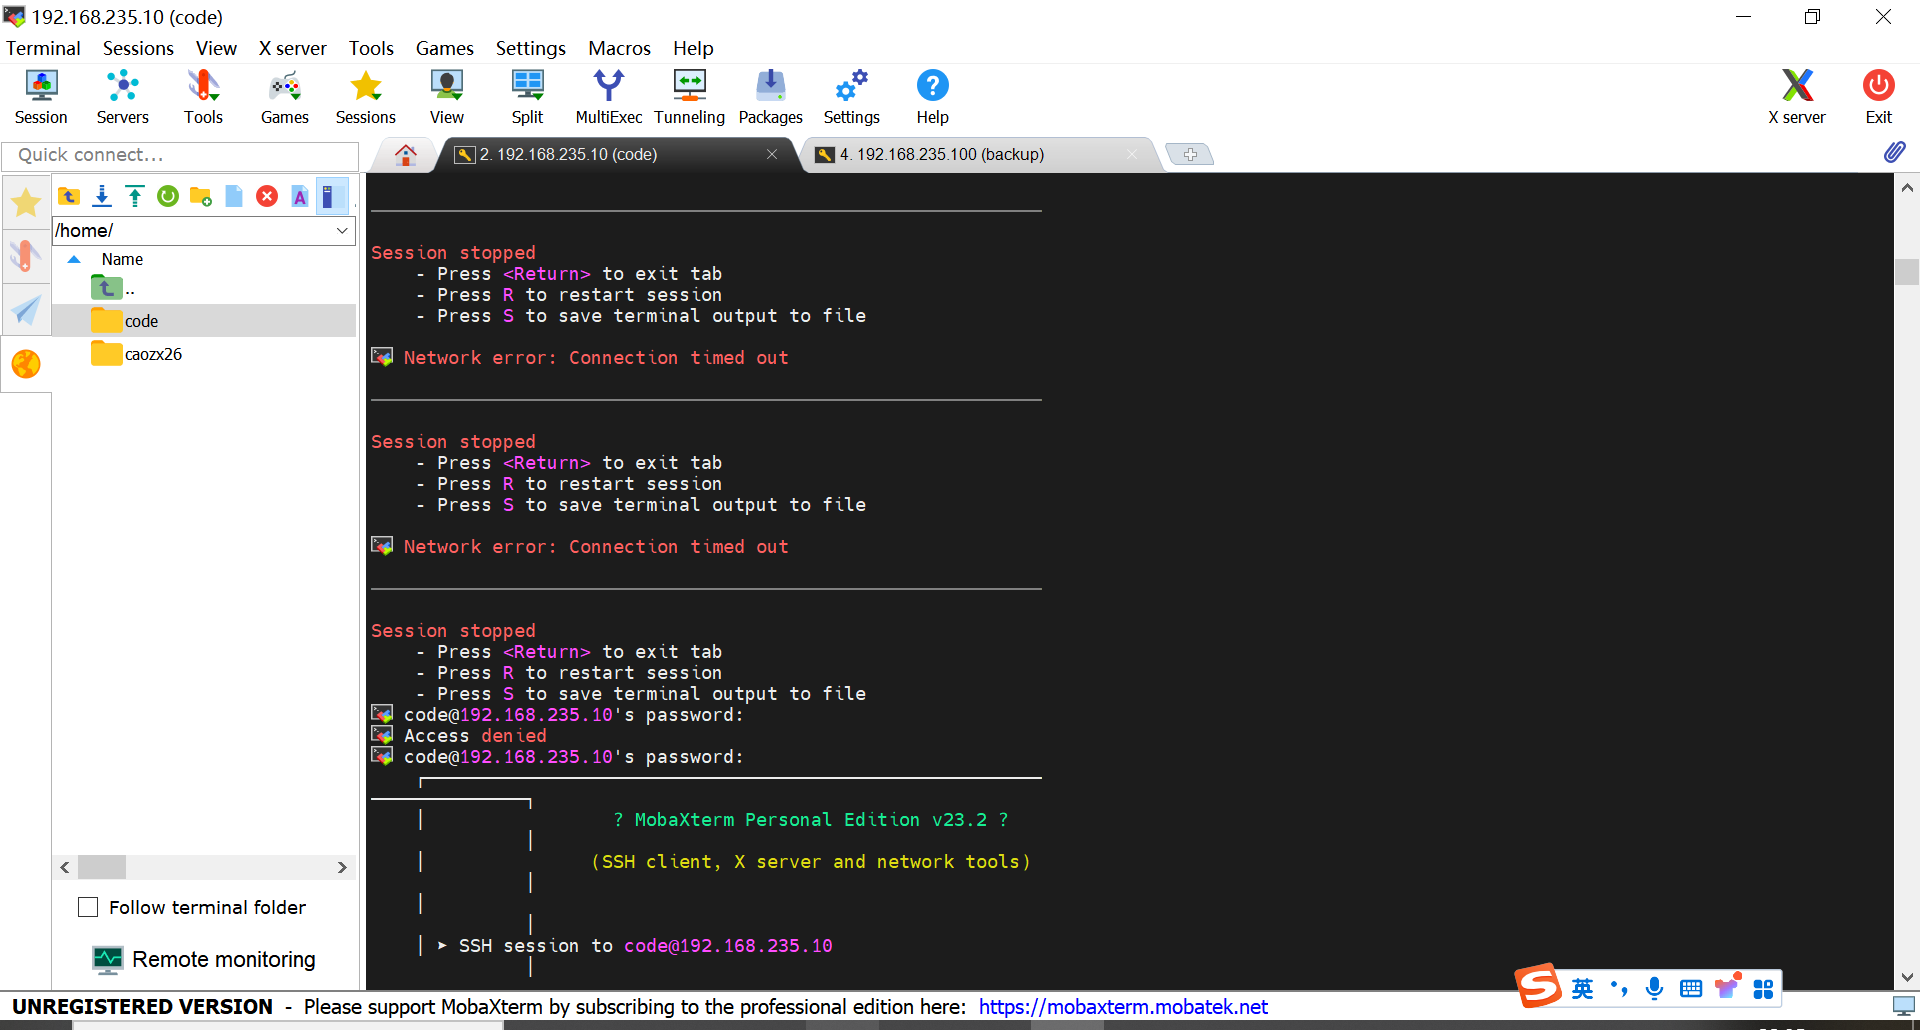Click the Help question mark toolbar icon
Screen dimensions: 1920x1030
coord(933,97)
